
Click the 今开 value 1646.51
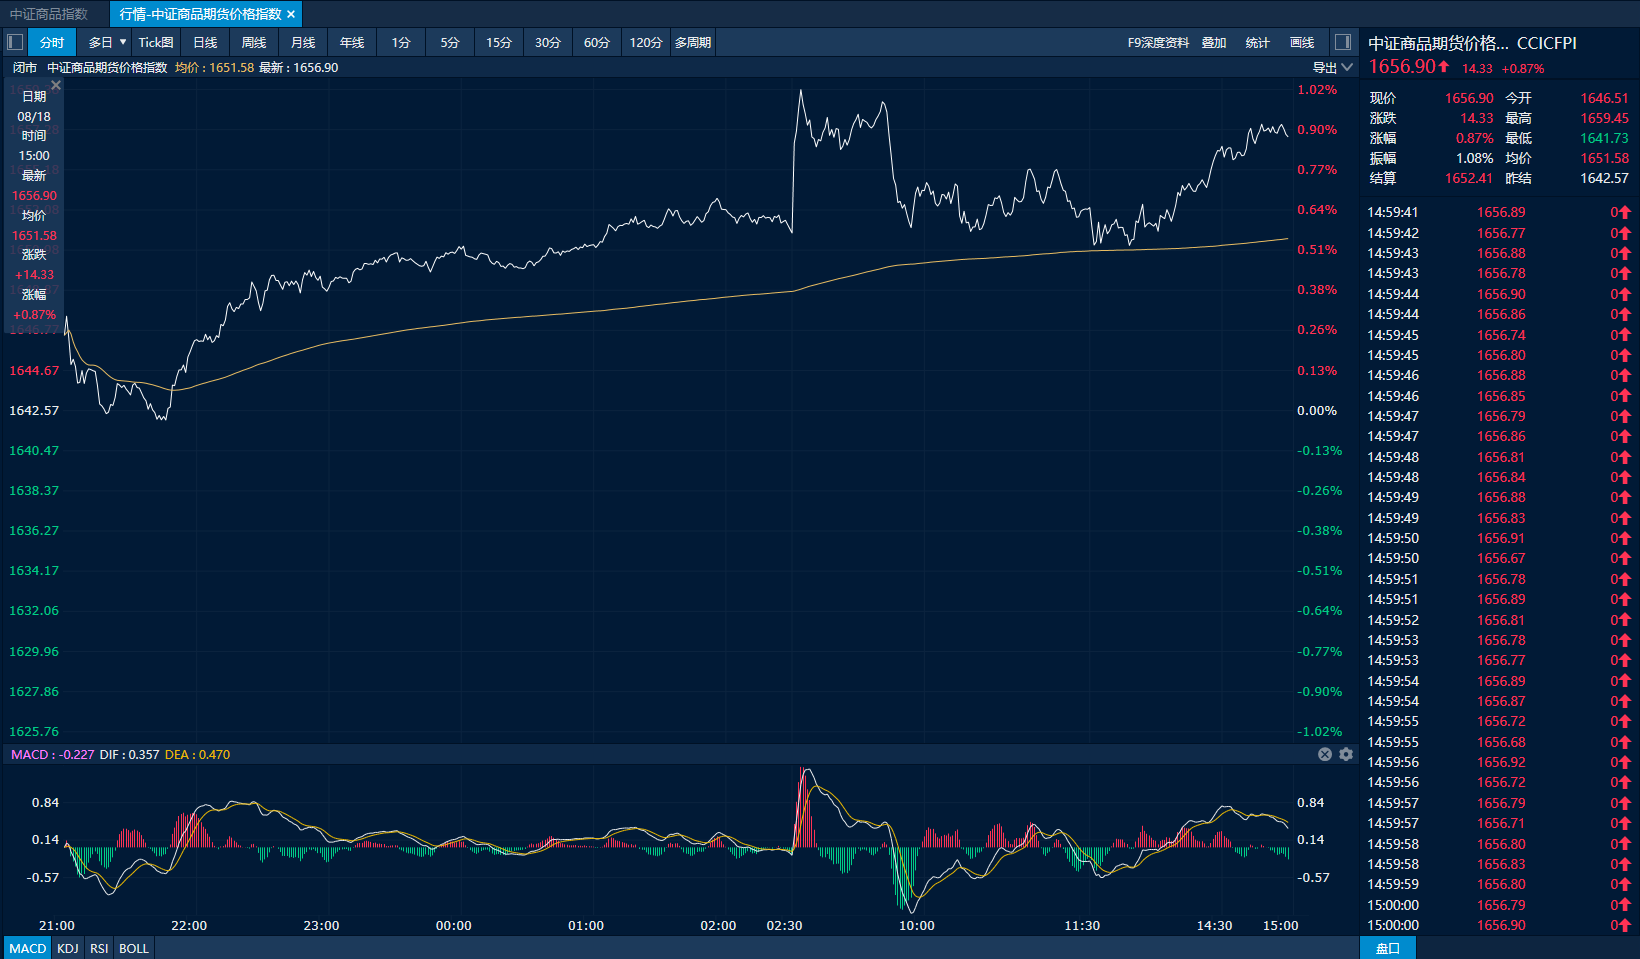1604,98
